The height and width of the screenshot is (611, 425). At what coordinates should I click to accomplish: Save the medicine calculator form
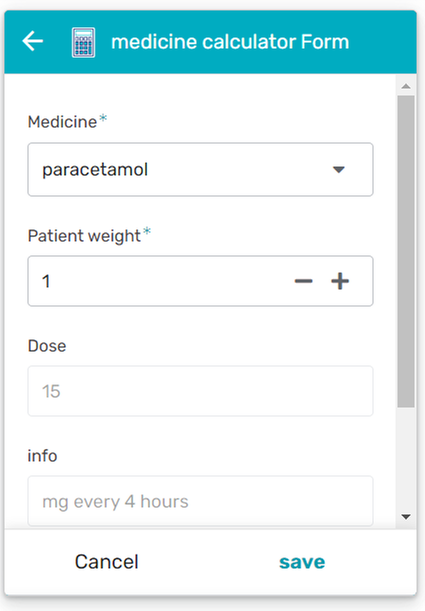tap(302, 562)
